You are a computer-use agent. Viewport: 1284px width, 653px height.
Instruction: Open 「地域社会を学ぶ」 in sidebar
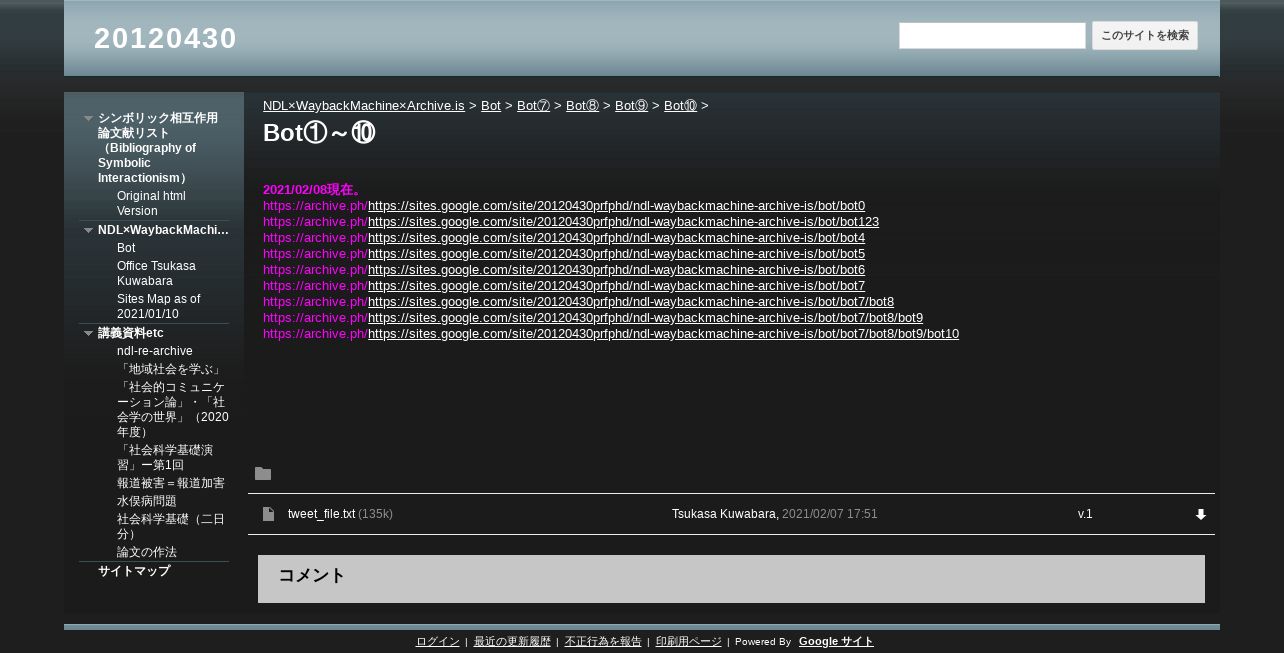click(170, 369)
